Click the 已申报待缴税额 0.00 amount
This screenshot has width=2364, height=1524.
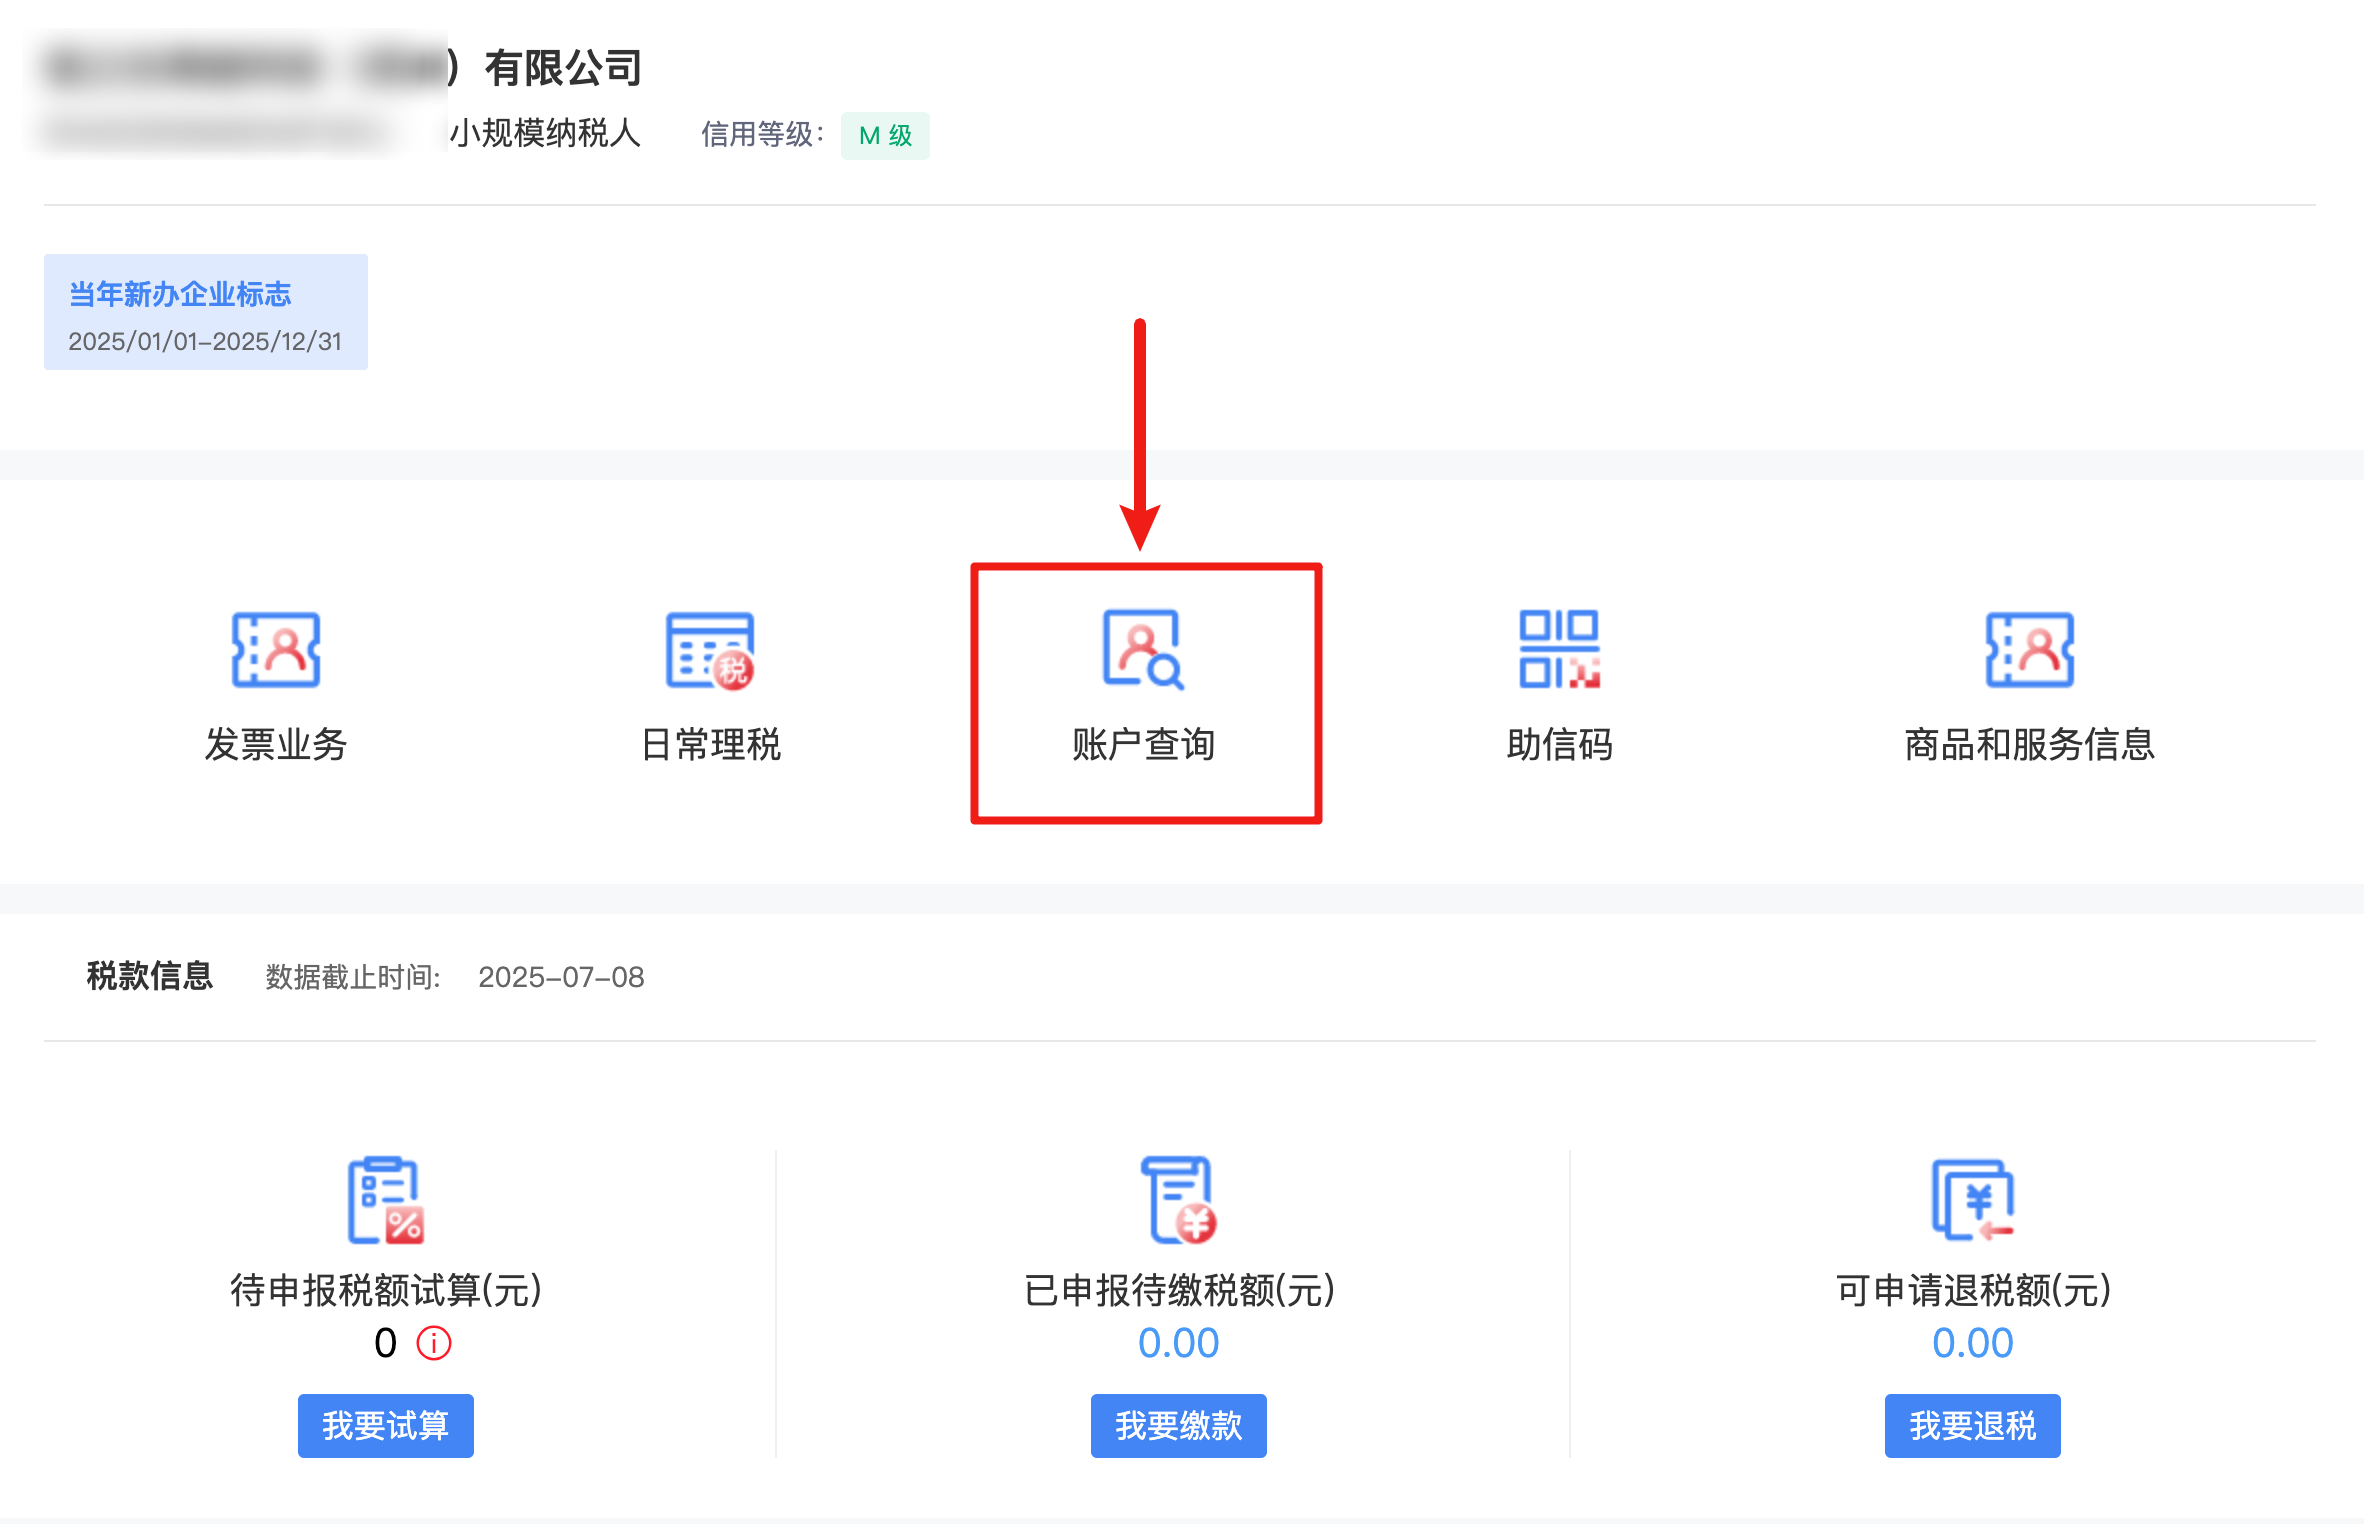coord(1179,1343)
